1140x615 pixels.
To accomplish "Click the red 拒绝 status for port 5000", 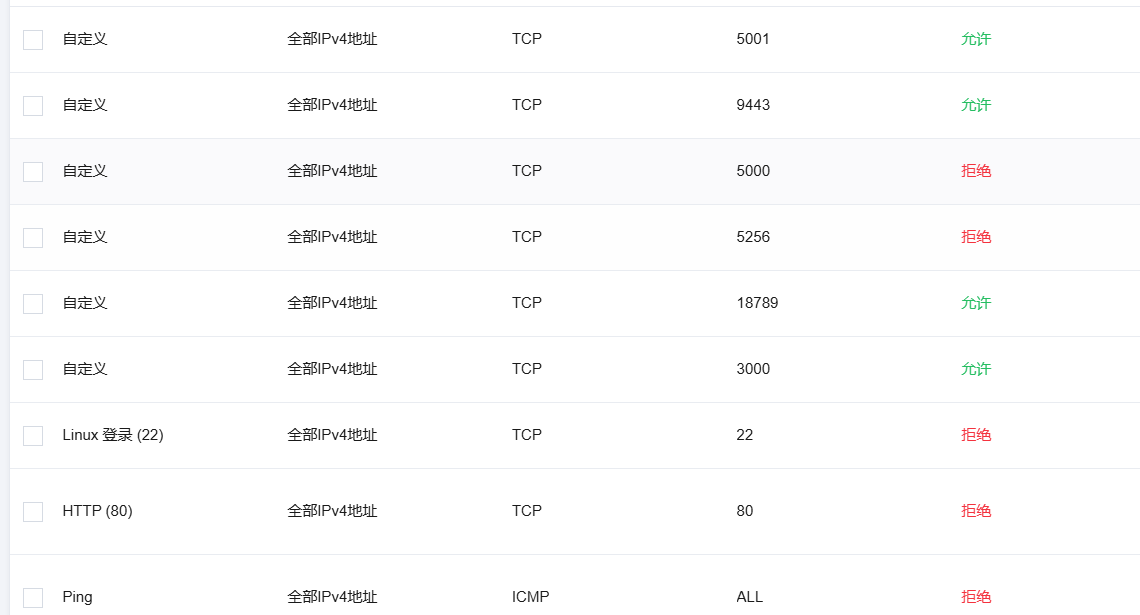I will (x=976, y=171).
